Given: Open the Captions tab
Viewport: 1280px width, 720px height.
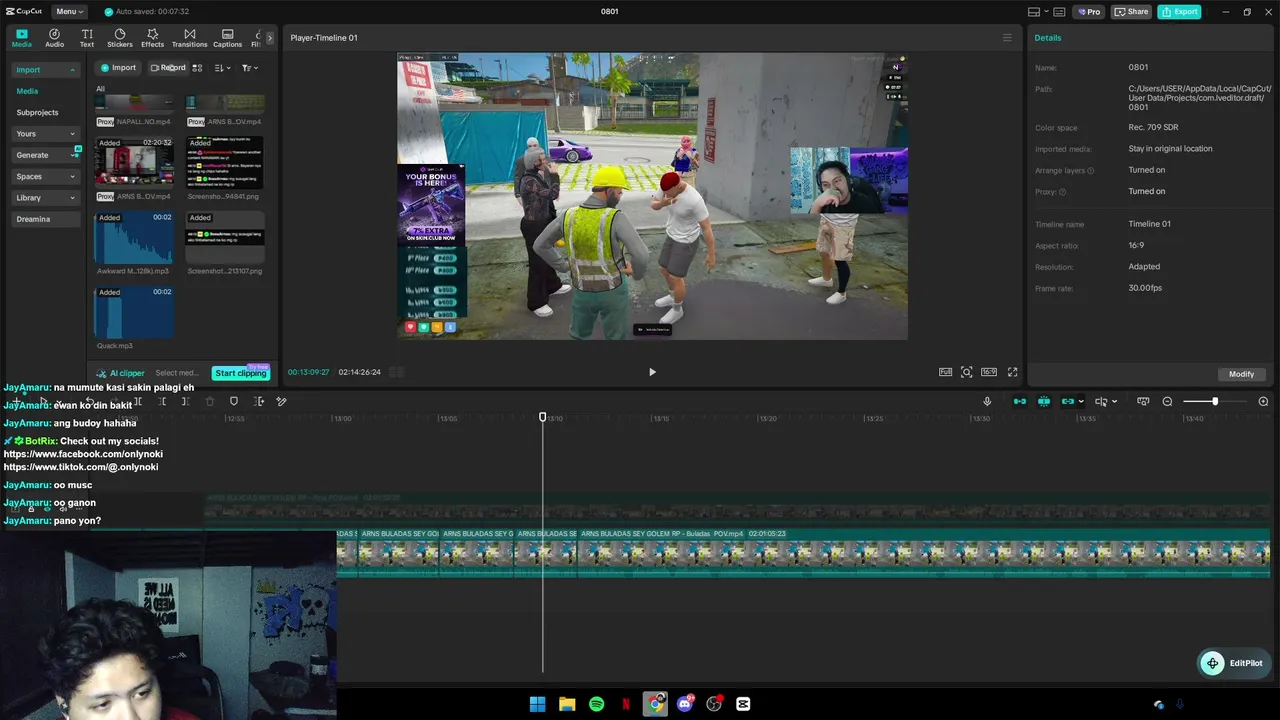Looking at the screenshot, I should 227,38.
